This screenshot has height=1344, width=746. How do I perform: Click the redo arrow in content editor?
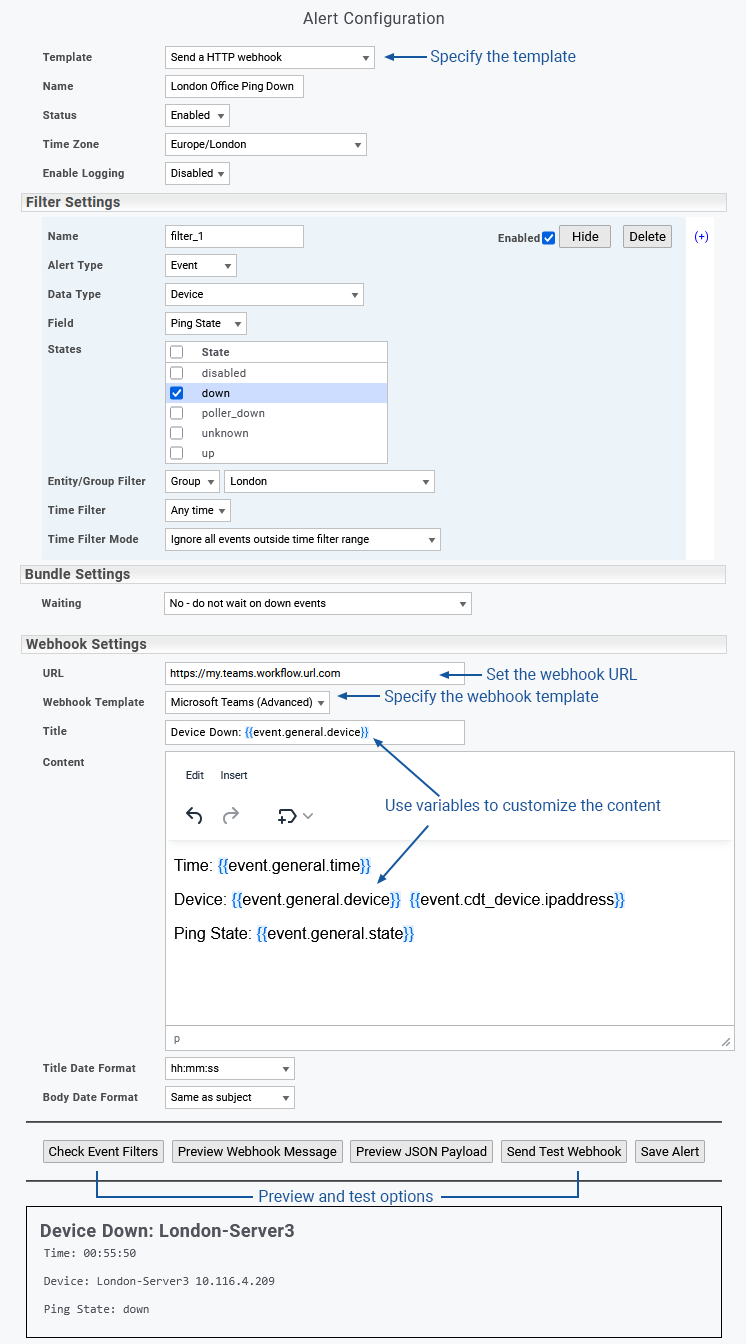click(231, 816)
